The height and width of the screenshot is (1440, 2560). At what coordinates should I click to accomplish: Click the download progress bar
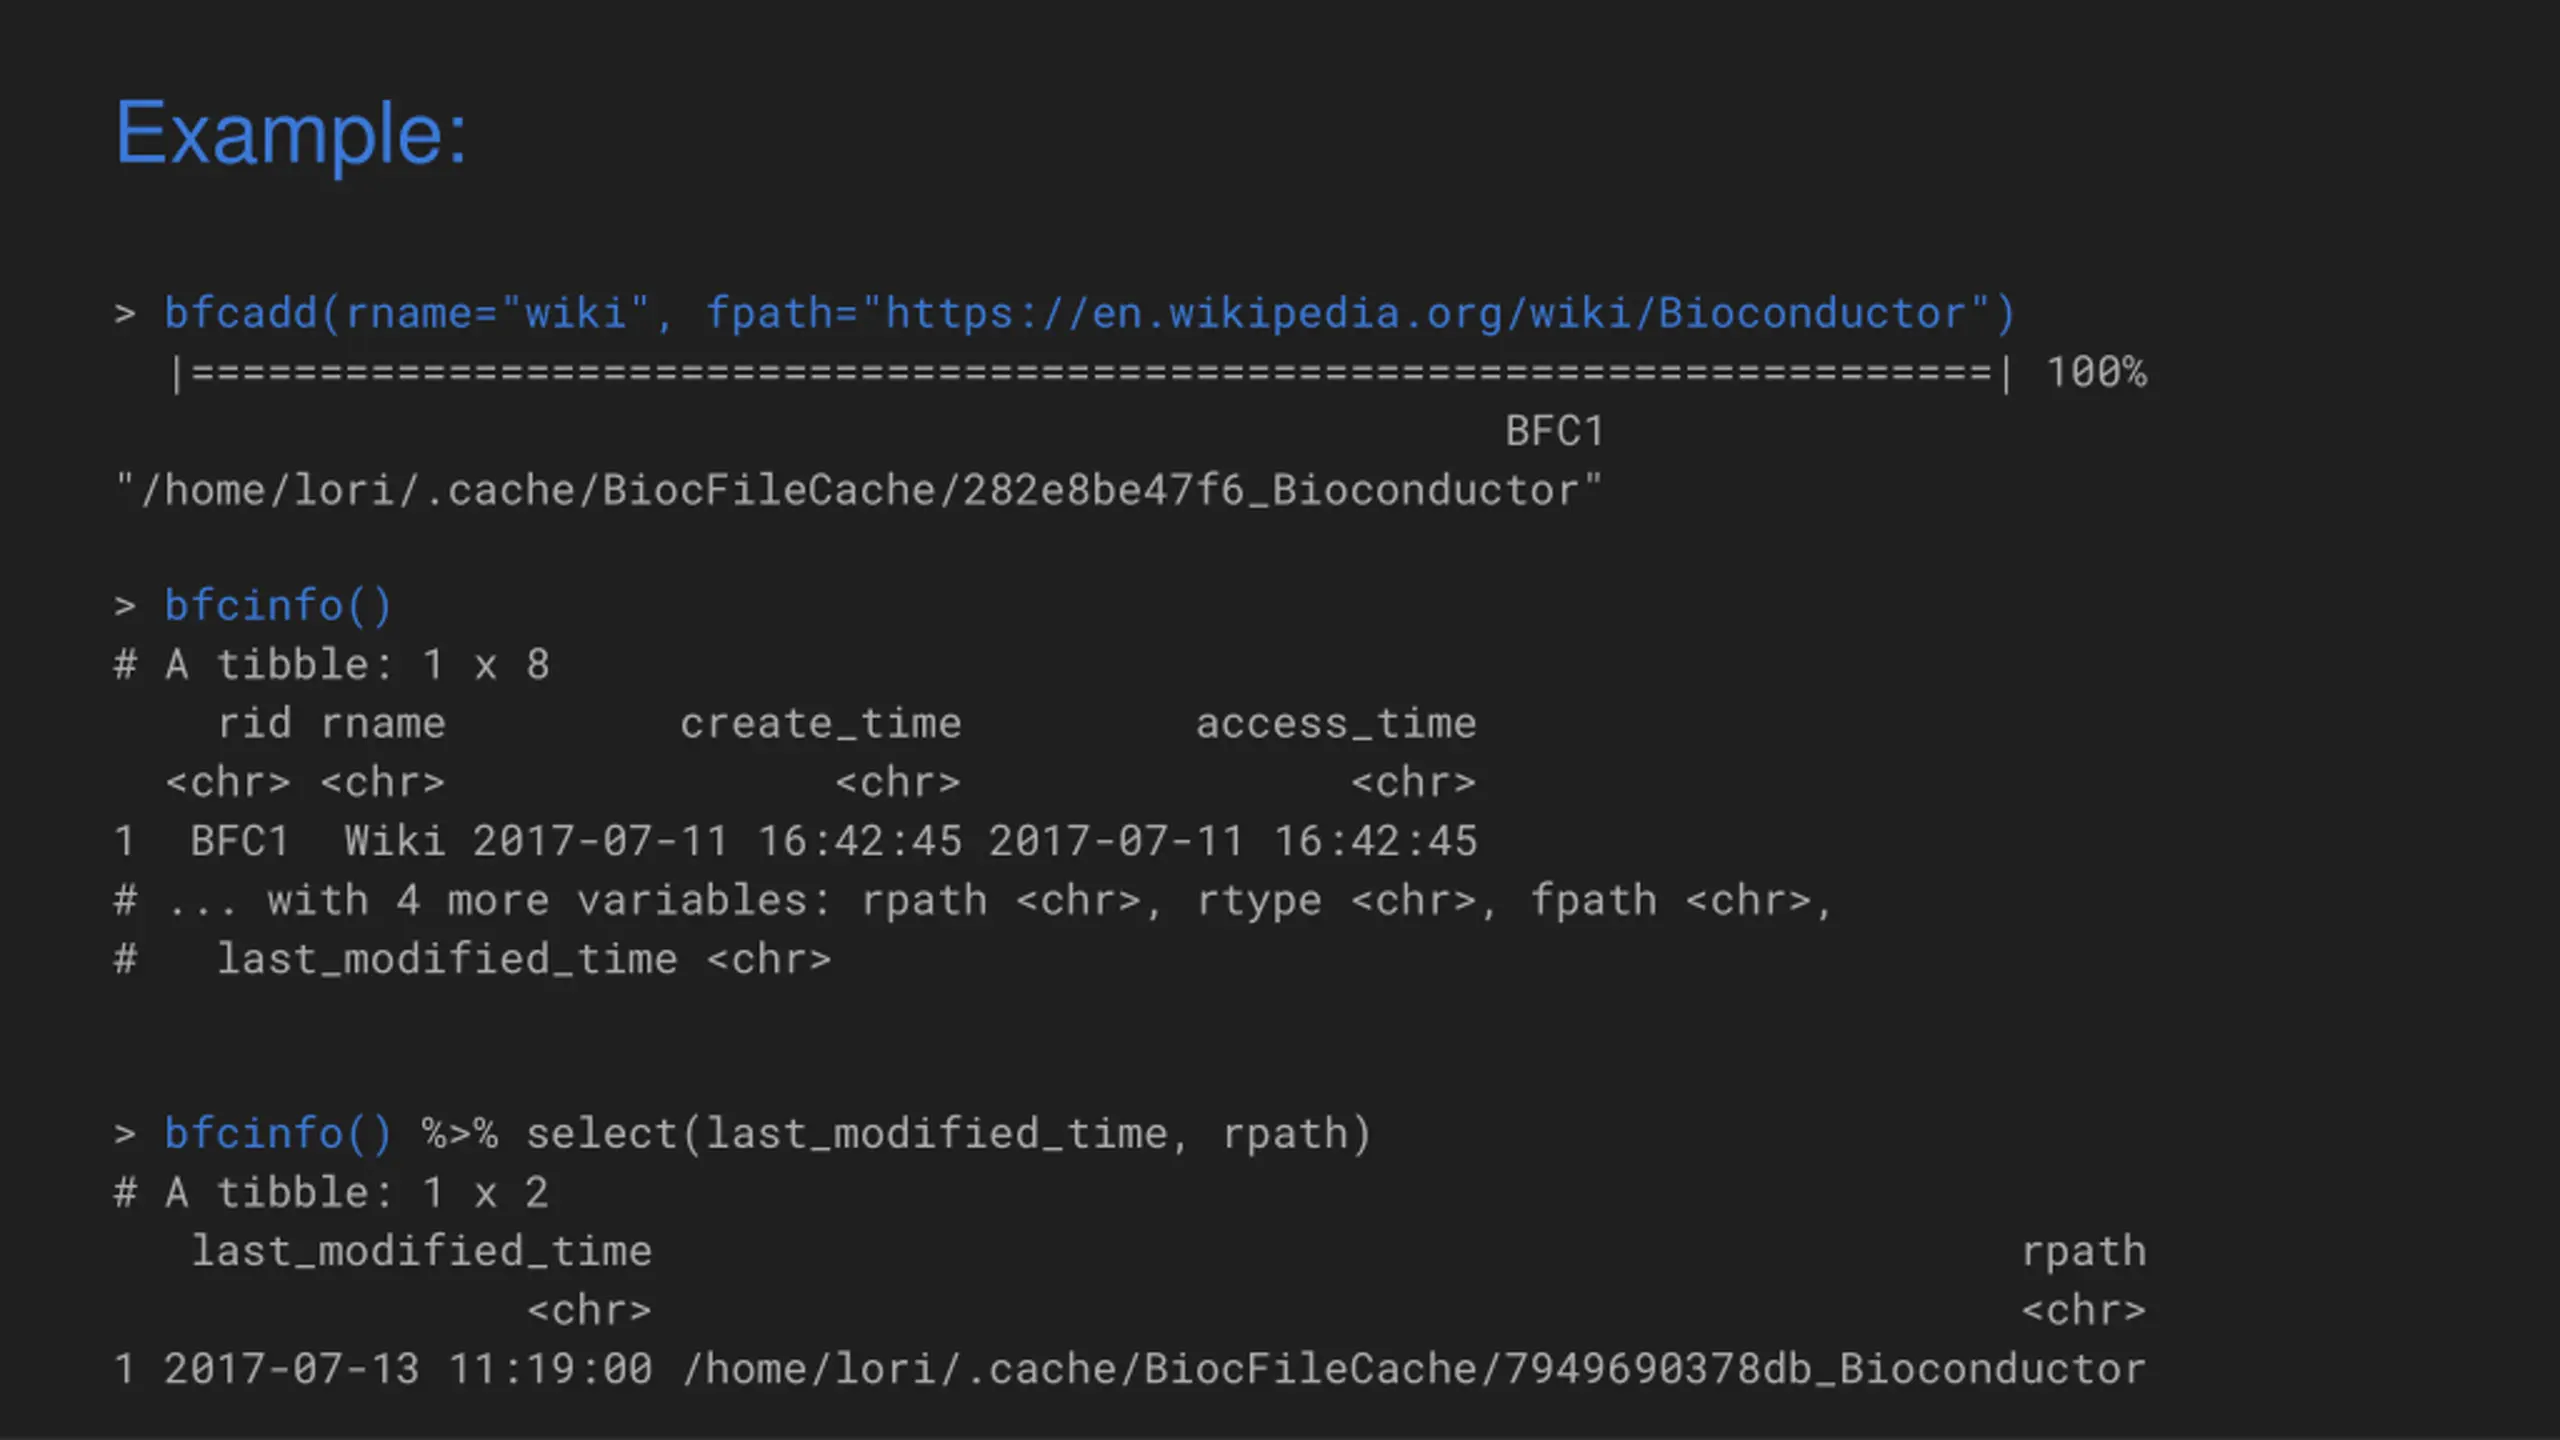click(1090, 374)
